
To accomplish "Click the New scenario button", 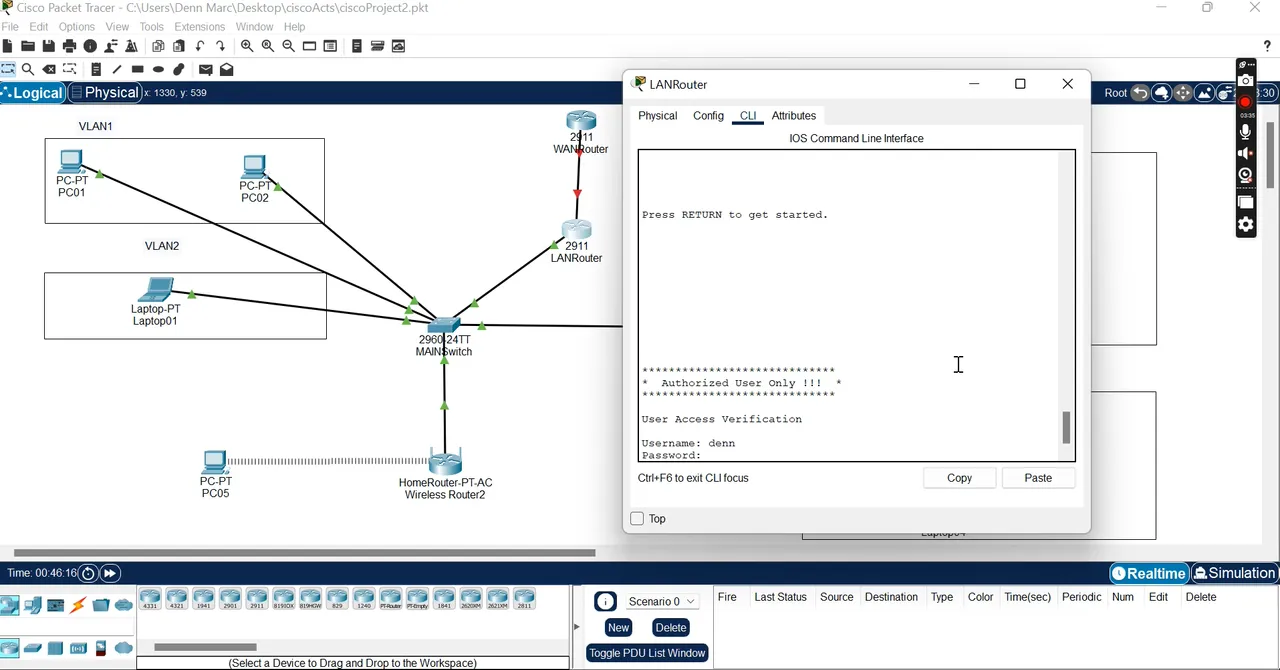I will [618, 628].
